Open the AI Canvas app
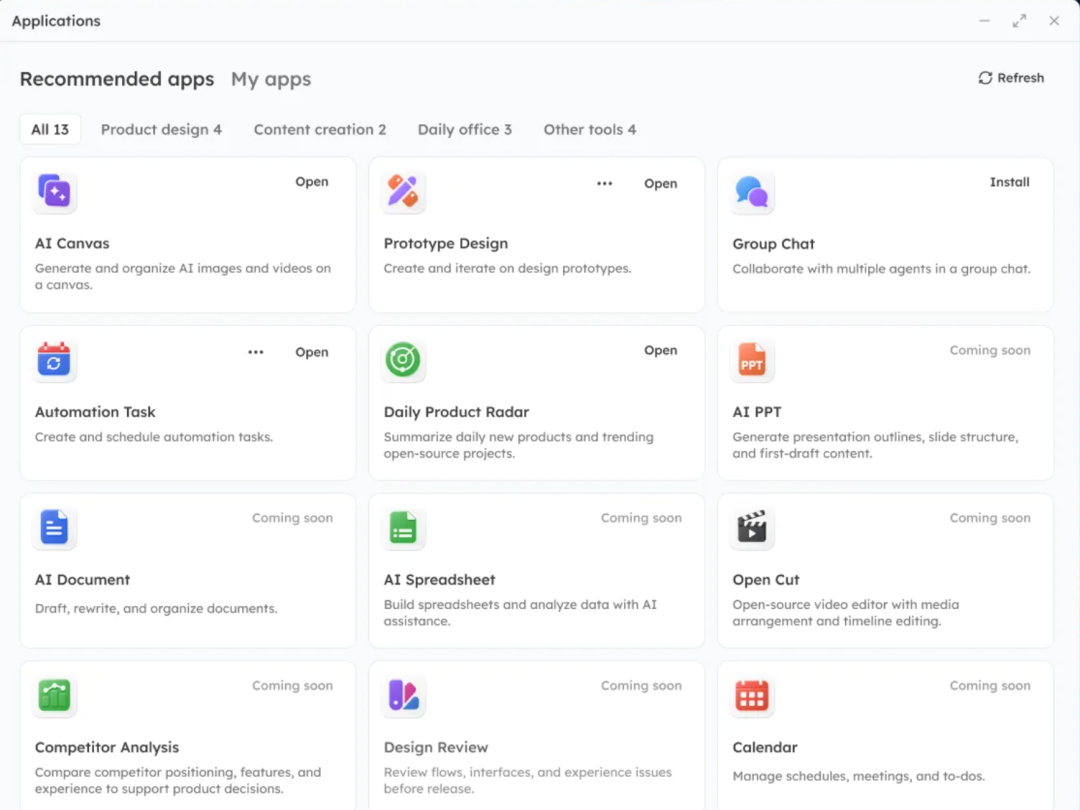This screenshot has width=1080, height=810. point(312,182)
